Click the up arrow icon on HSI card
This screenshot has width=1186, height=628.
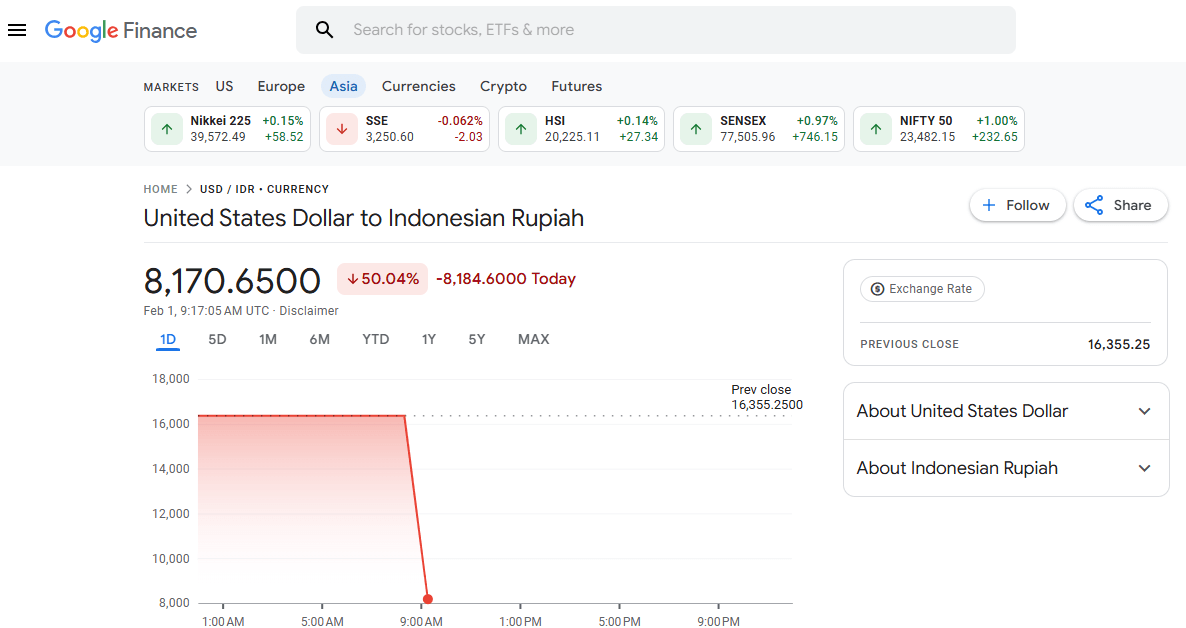point(520,129)
